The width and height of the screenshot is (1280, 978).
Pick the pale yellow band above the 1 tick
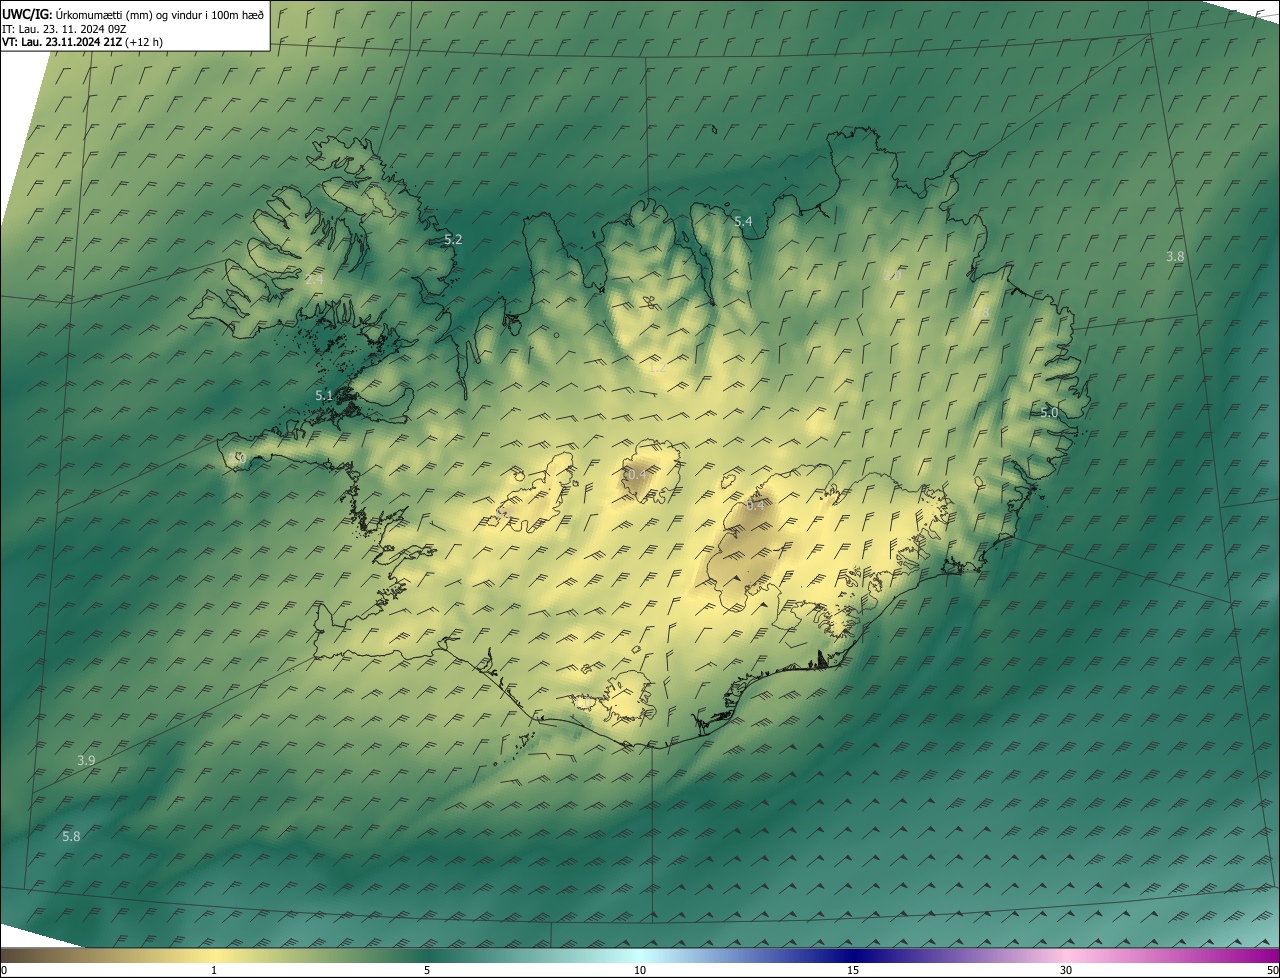[x=214, y=955]
